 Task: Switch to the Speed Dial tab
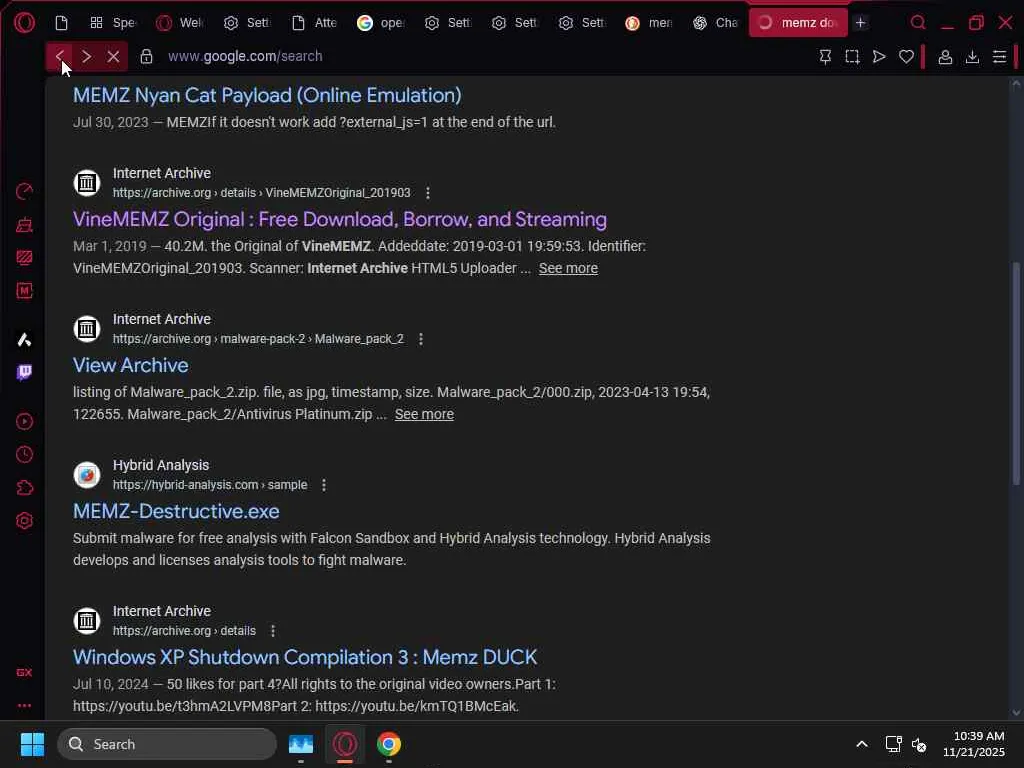tap(114, 23)
